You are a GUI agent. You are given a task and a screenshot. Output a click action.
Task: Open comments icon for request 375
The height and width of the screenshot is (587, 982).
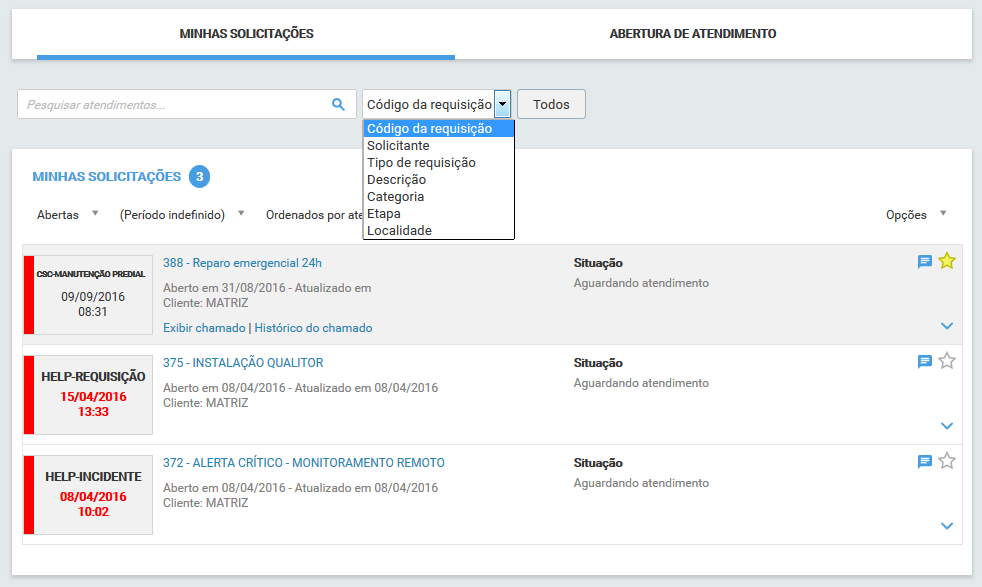tap(925, 362)
